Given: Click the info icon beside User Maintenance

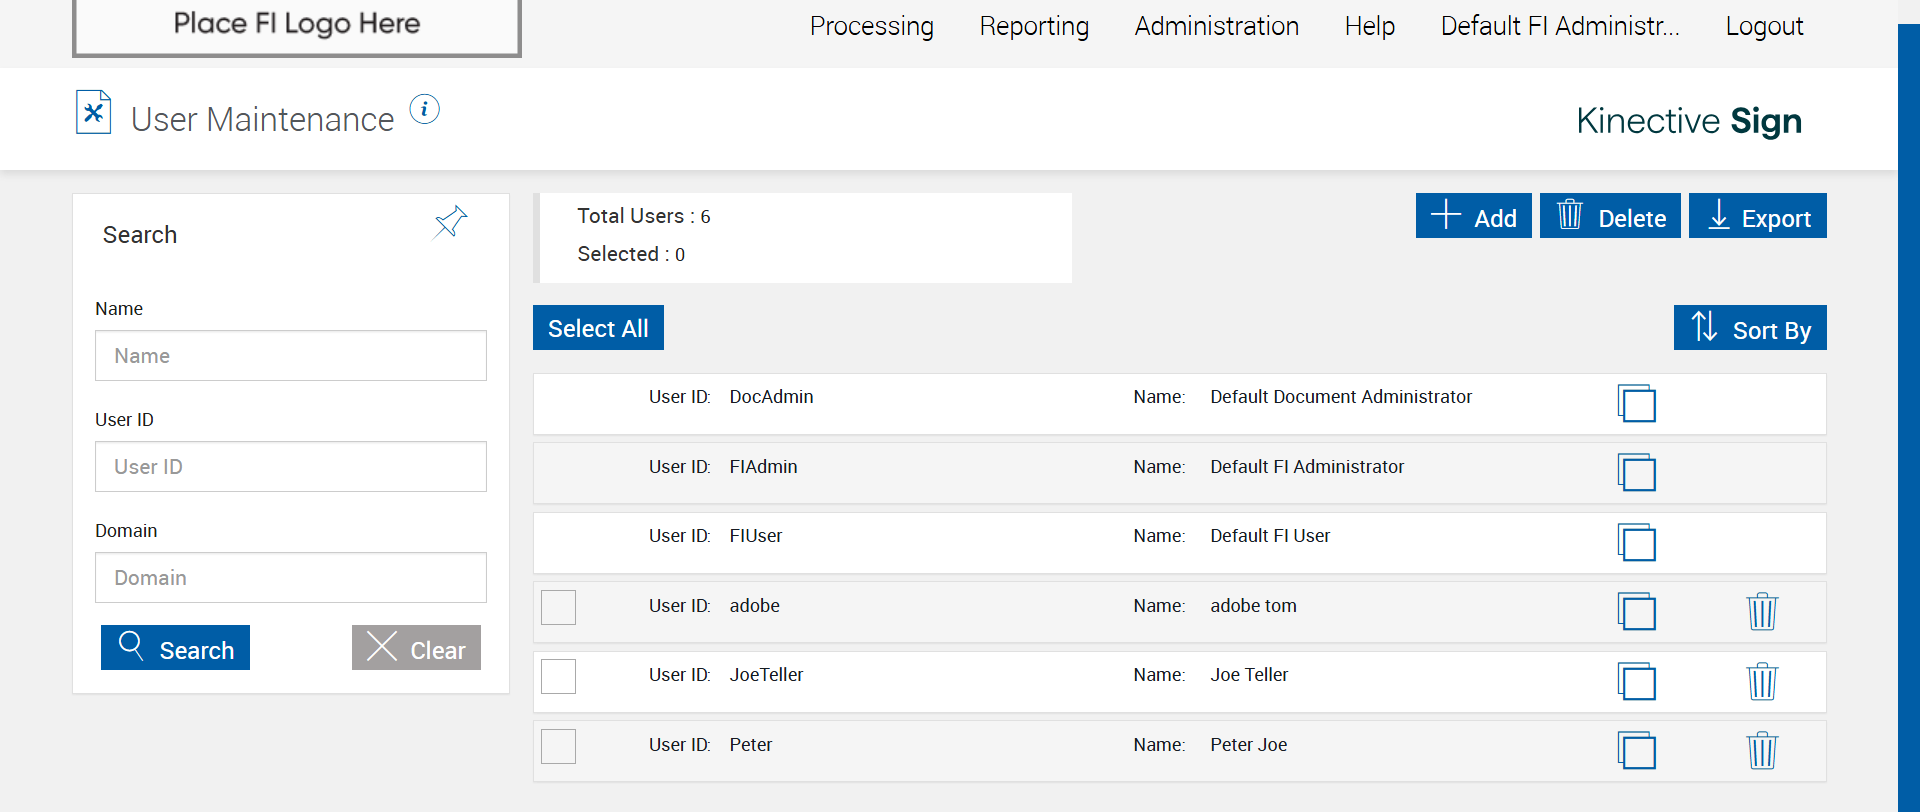Looking at the screenshot, I should pos(425,109).
